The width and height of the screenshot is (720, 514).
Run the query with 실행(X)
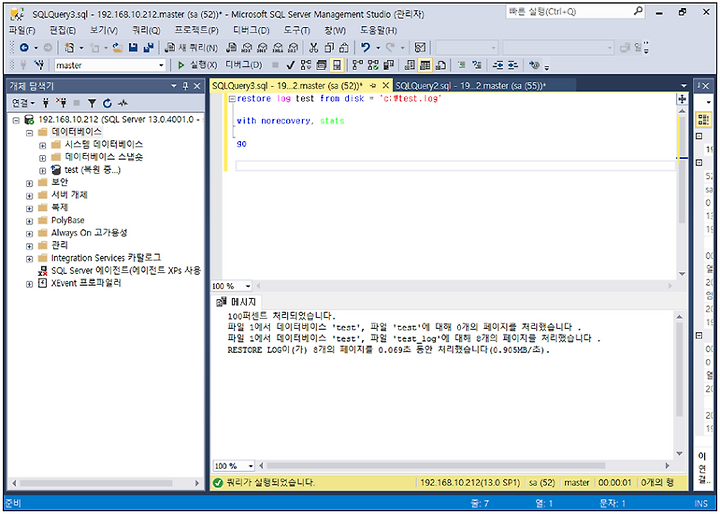197,65
